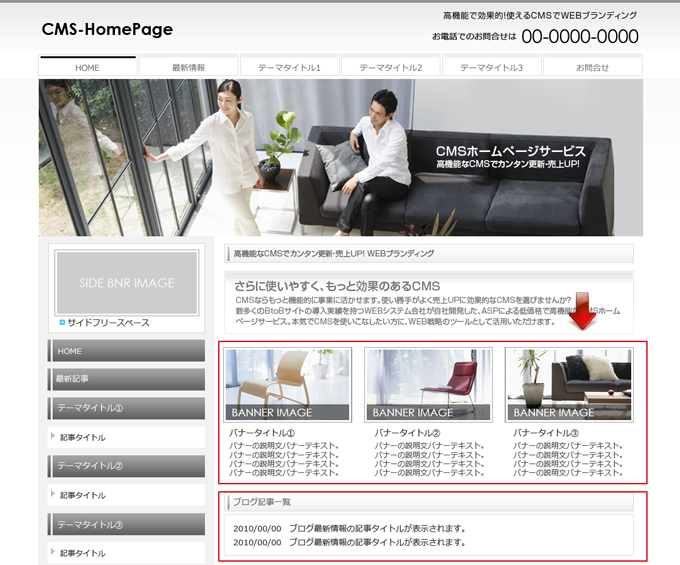The height and width of the screenshot is (565, 680).
Task: Click the CMS-HomePage site logo
Action: 107,30
